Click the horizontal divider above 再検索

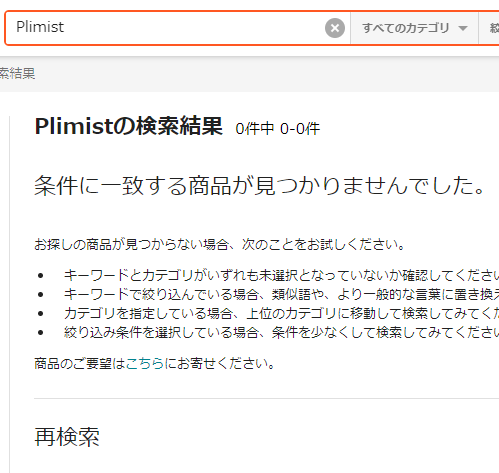(266, 398)
